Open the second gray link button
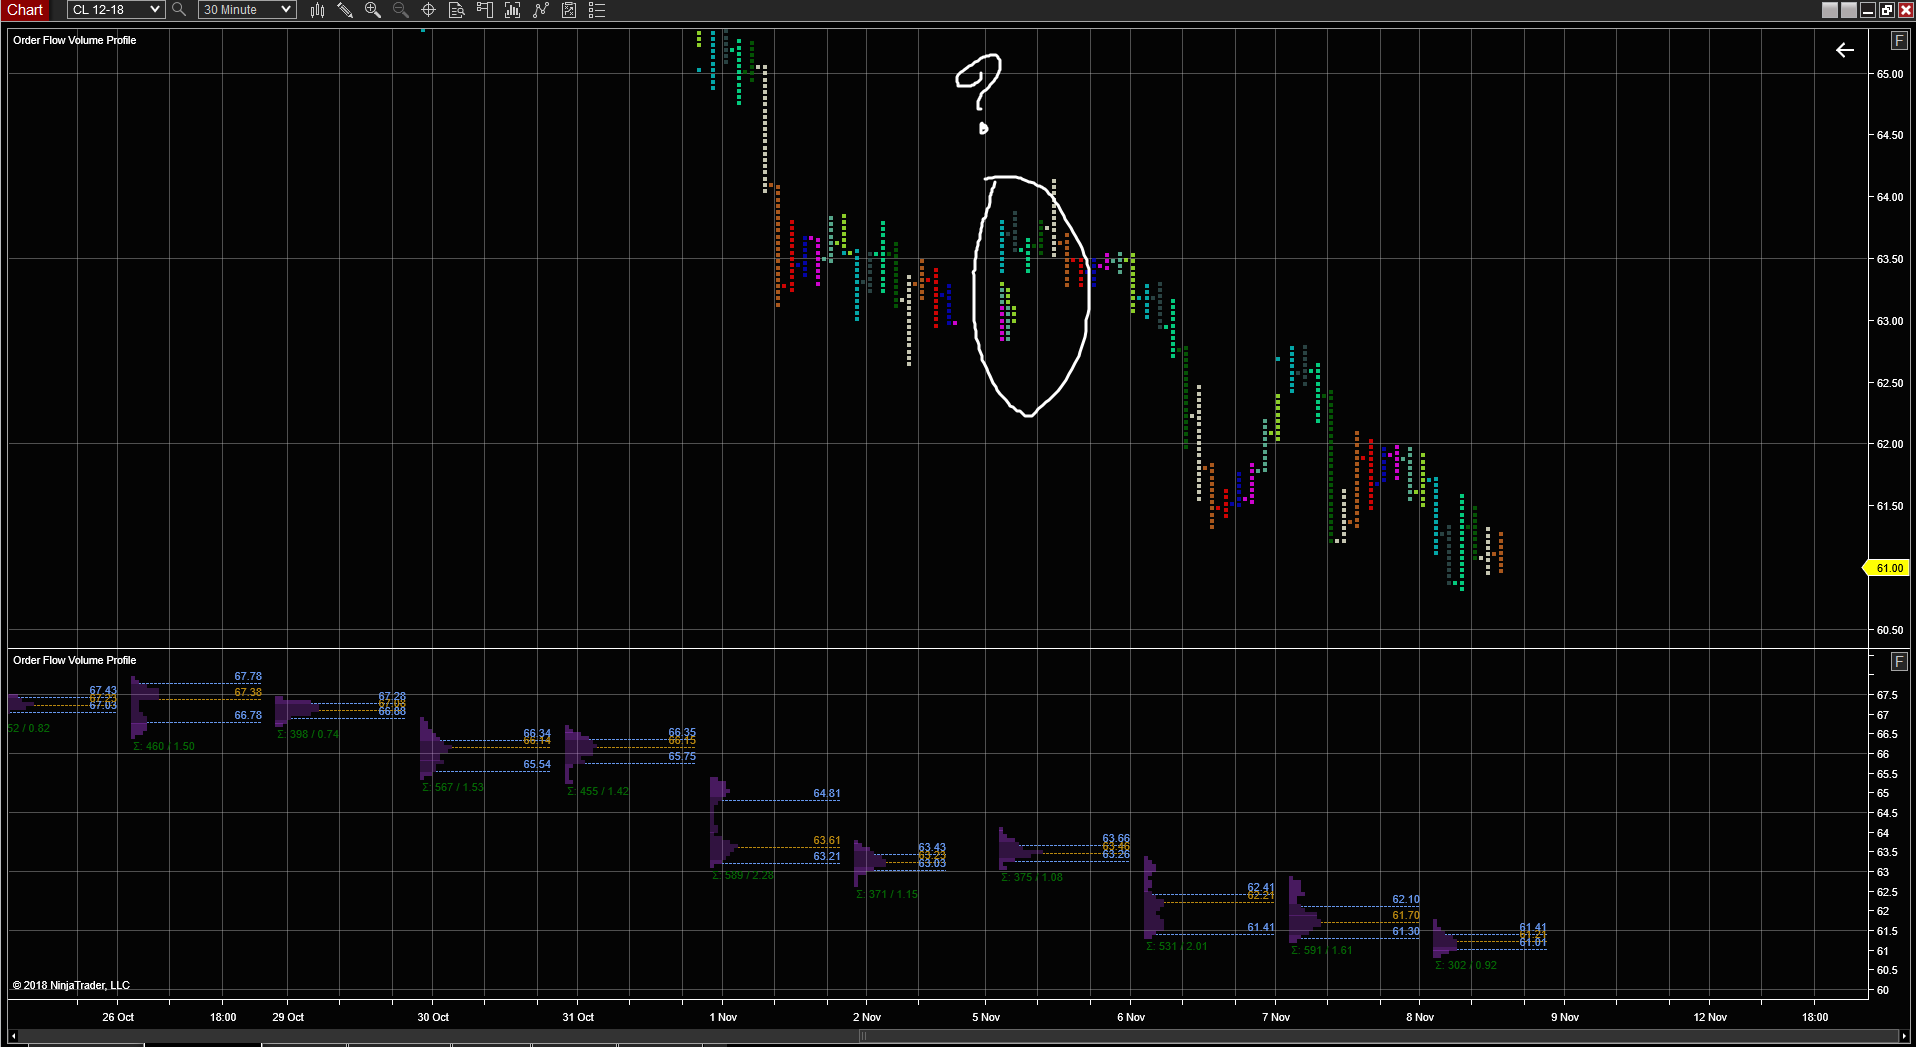Screen dimensions: 1916x1047 [x=1849, y=10]
